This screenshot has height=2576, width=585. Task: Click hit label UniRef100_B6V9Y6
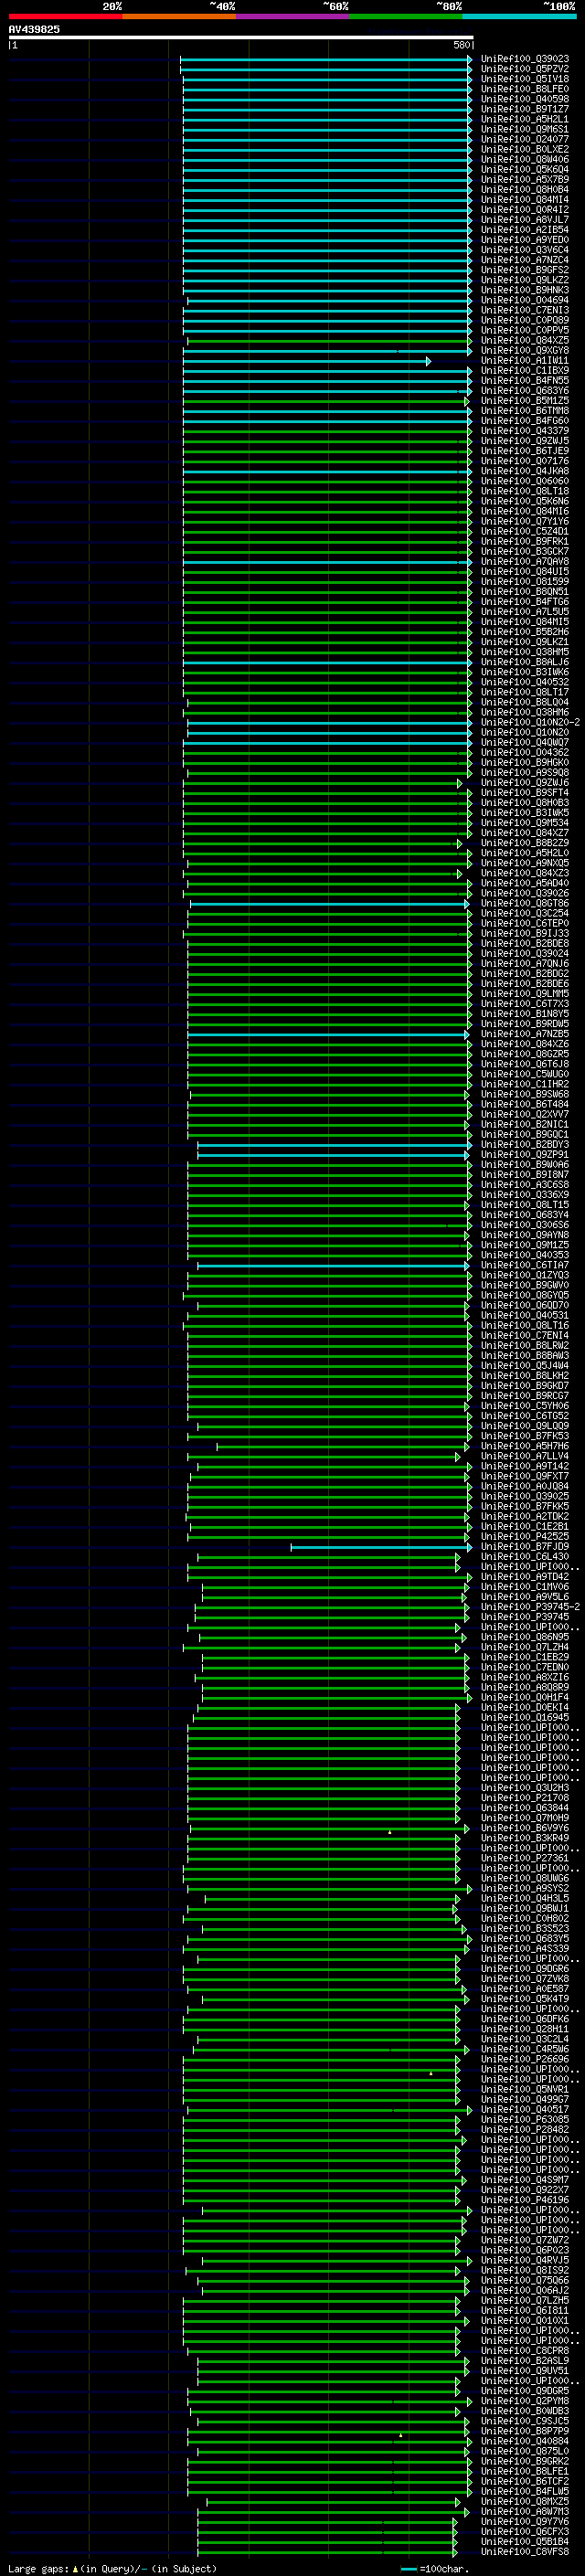click(525, 1828)
